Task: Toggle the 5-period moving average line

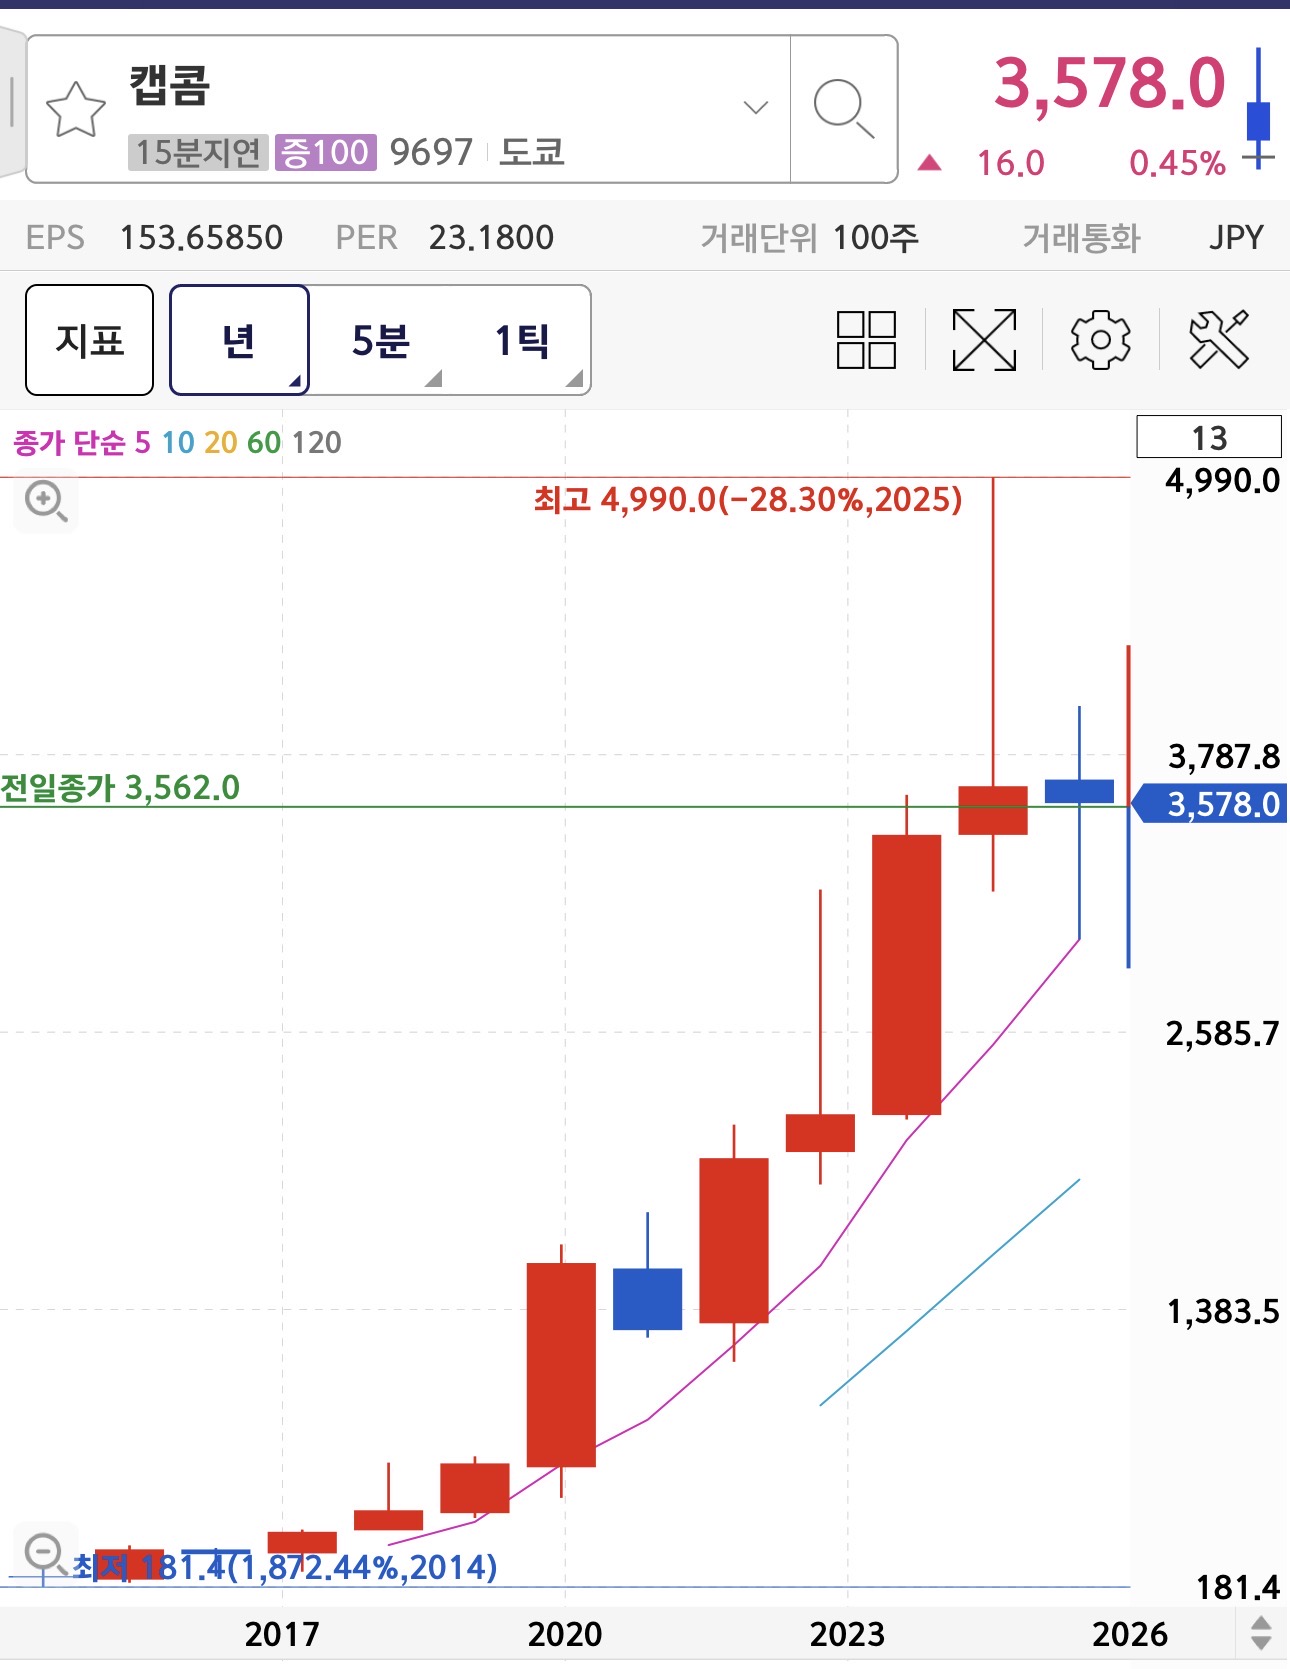Action: coord(142,442)
